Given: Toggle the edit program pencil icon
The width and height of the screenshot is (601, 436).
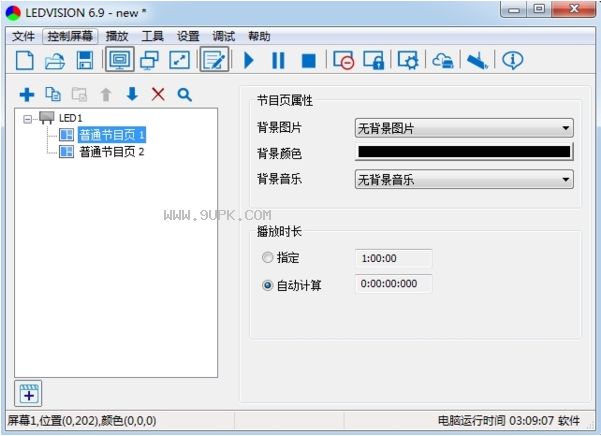Looking at the screenshot, I should point(214,60).
